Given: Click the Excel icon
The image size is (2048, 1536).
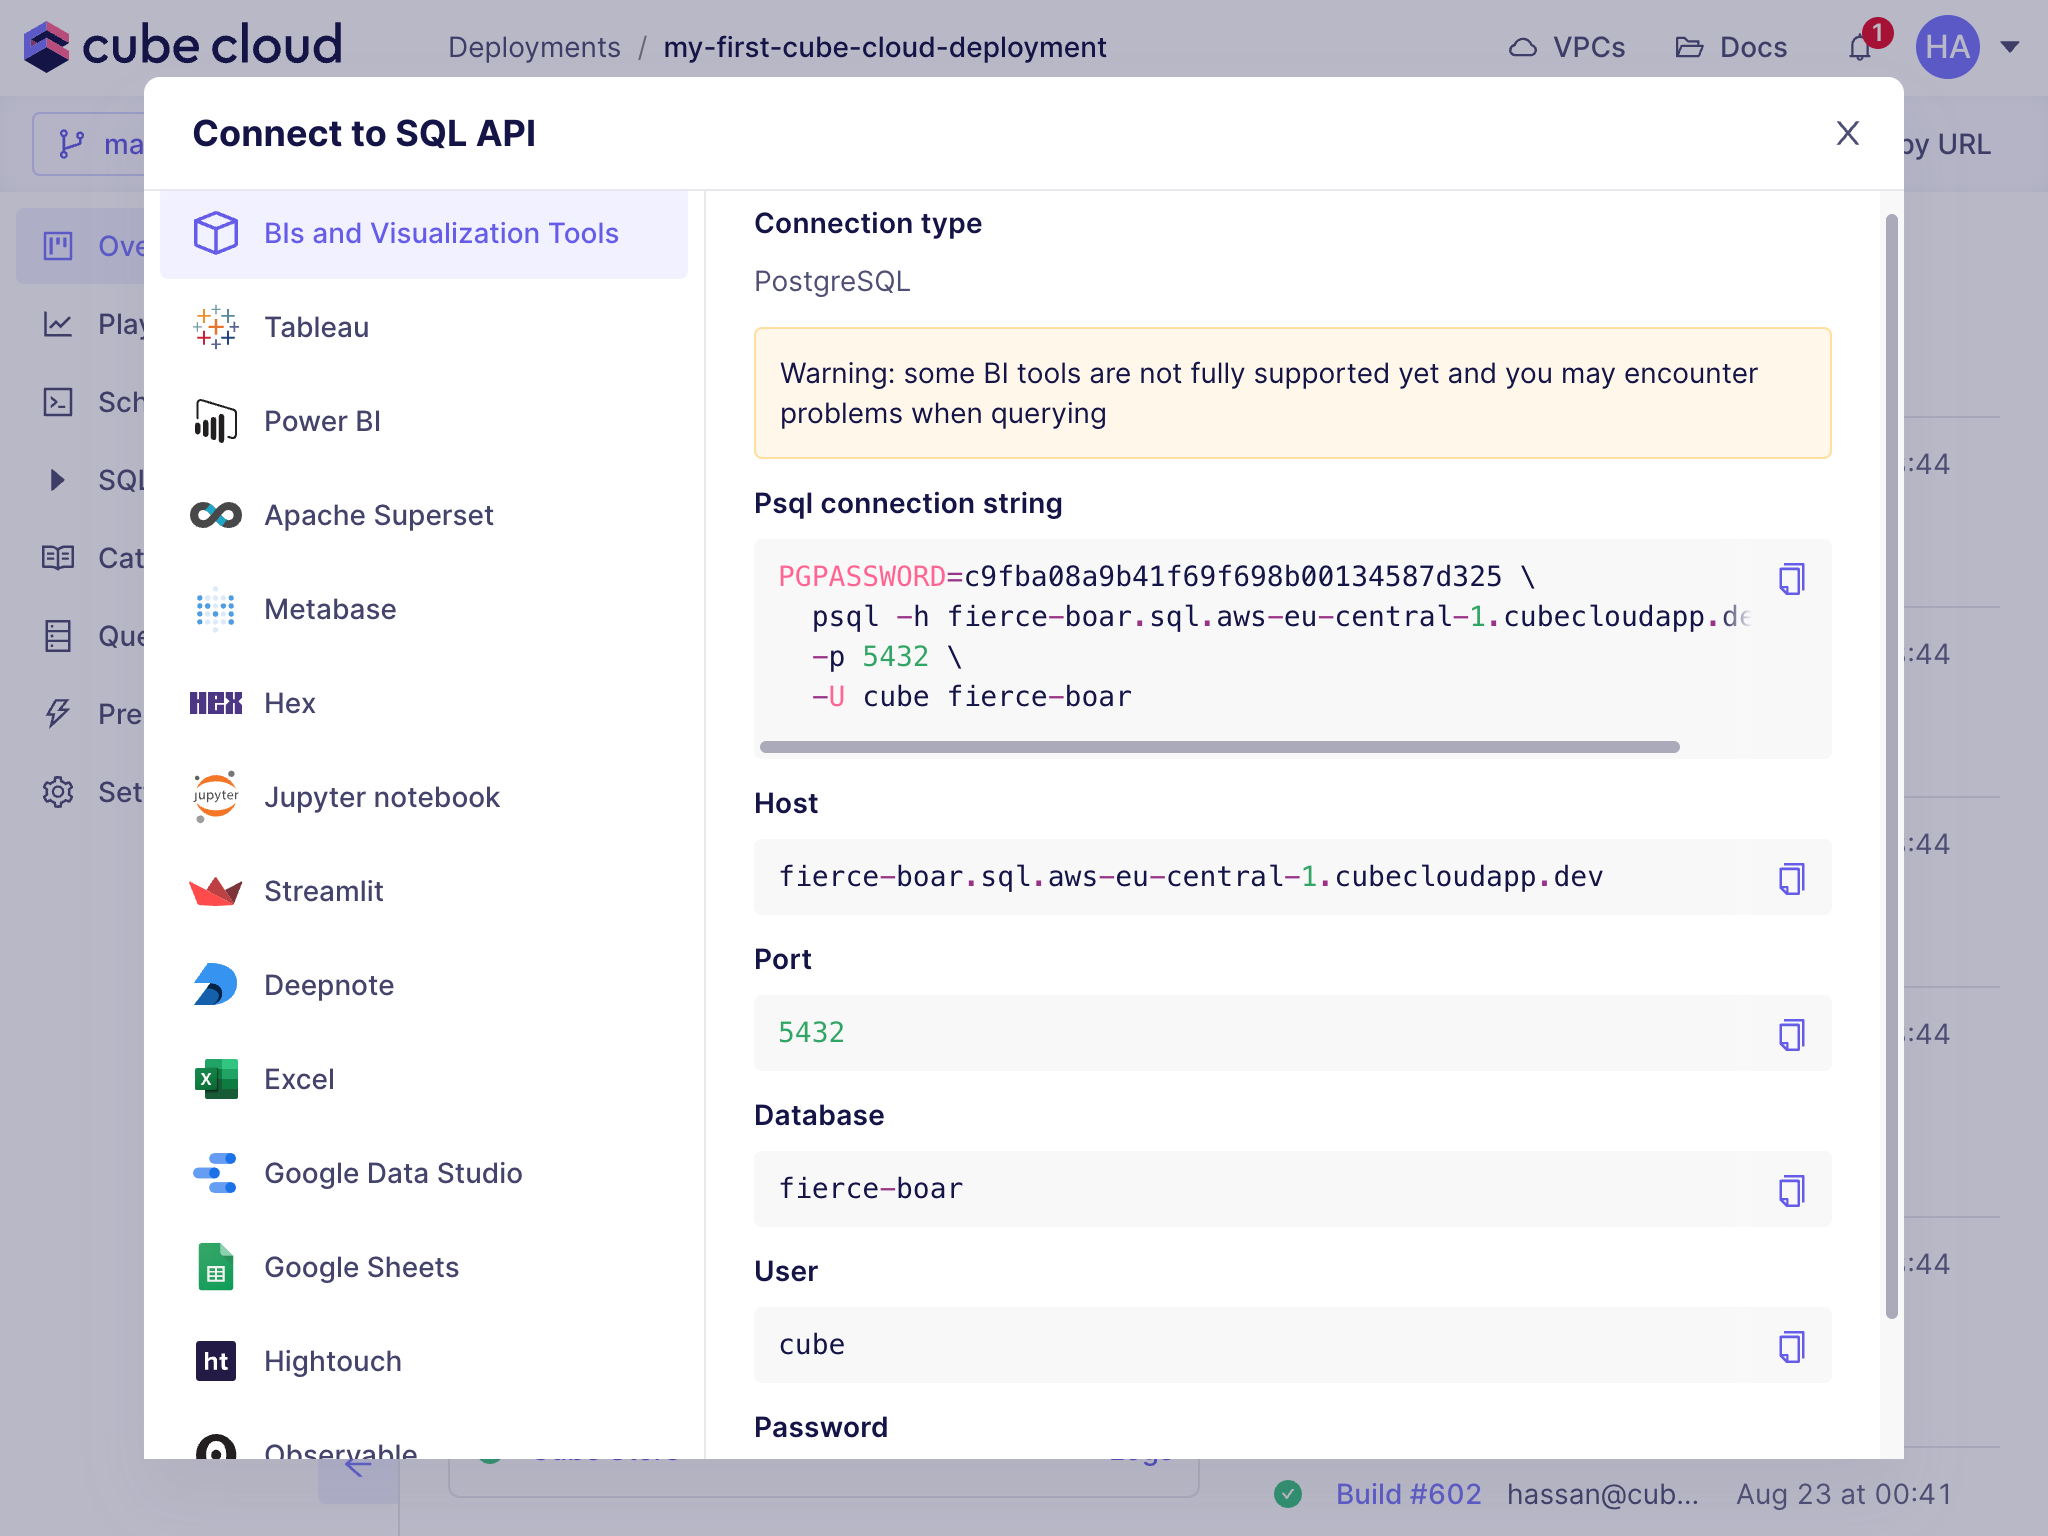Looking at the screenshot, I should pyautogui.click(x=216, y=1079).
